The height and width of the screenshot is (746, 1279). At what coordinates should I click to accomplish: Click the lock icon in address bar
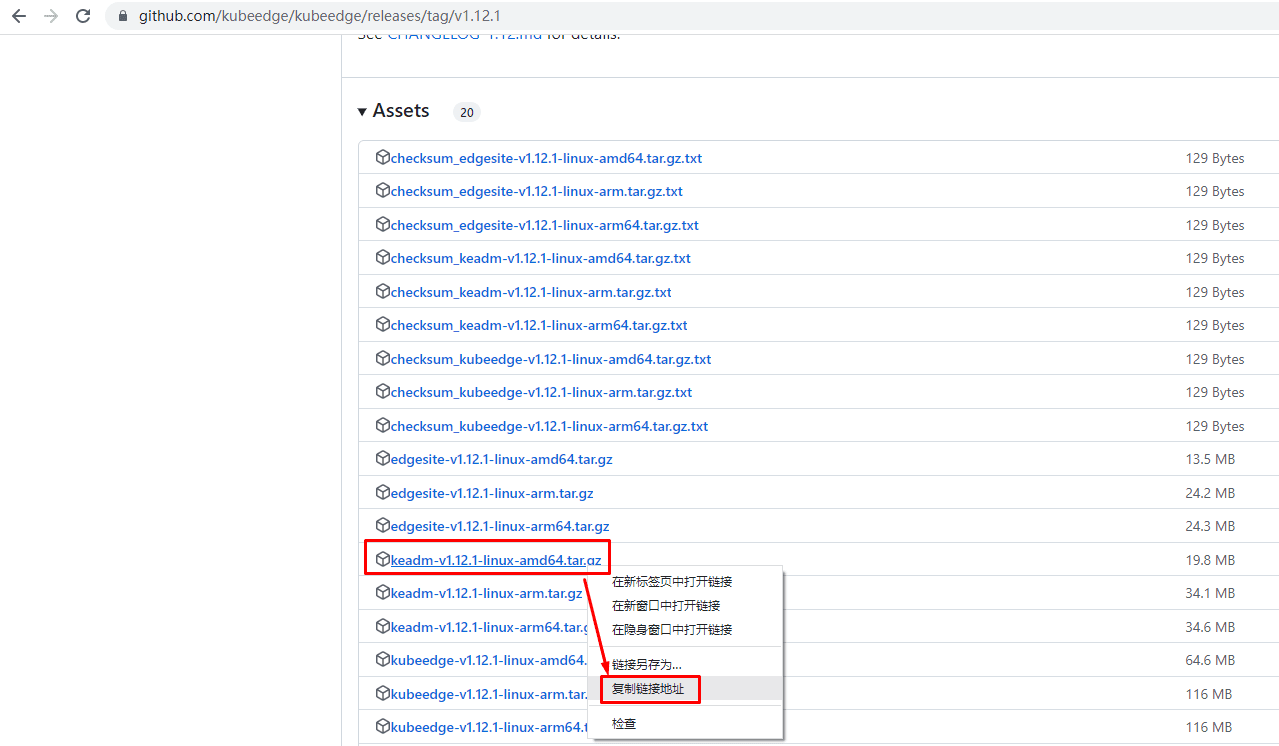[124, 16]
